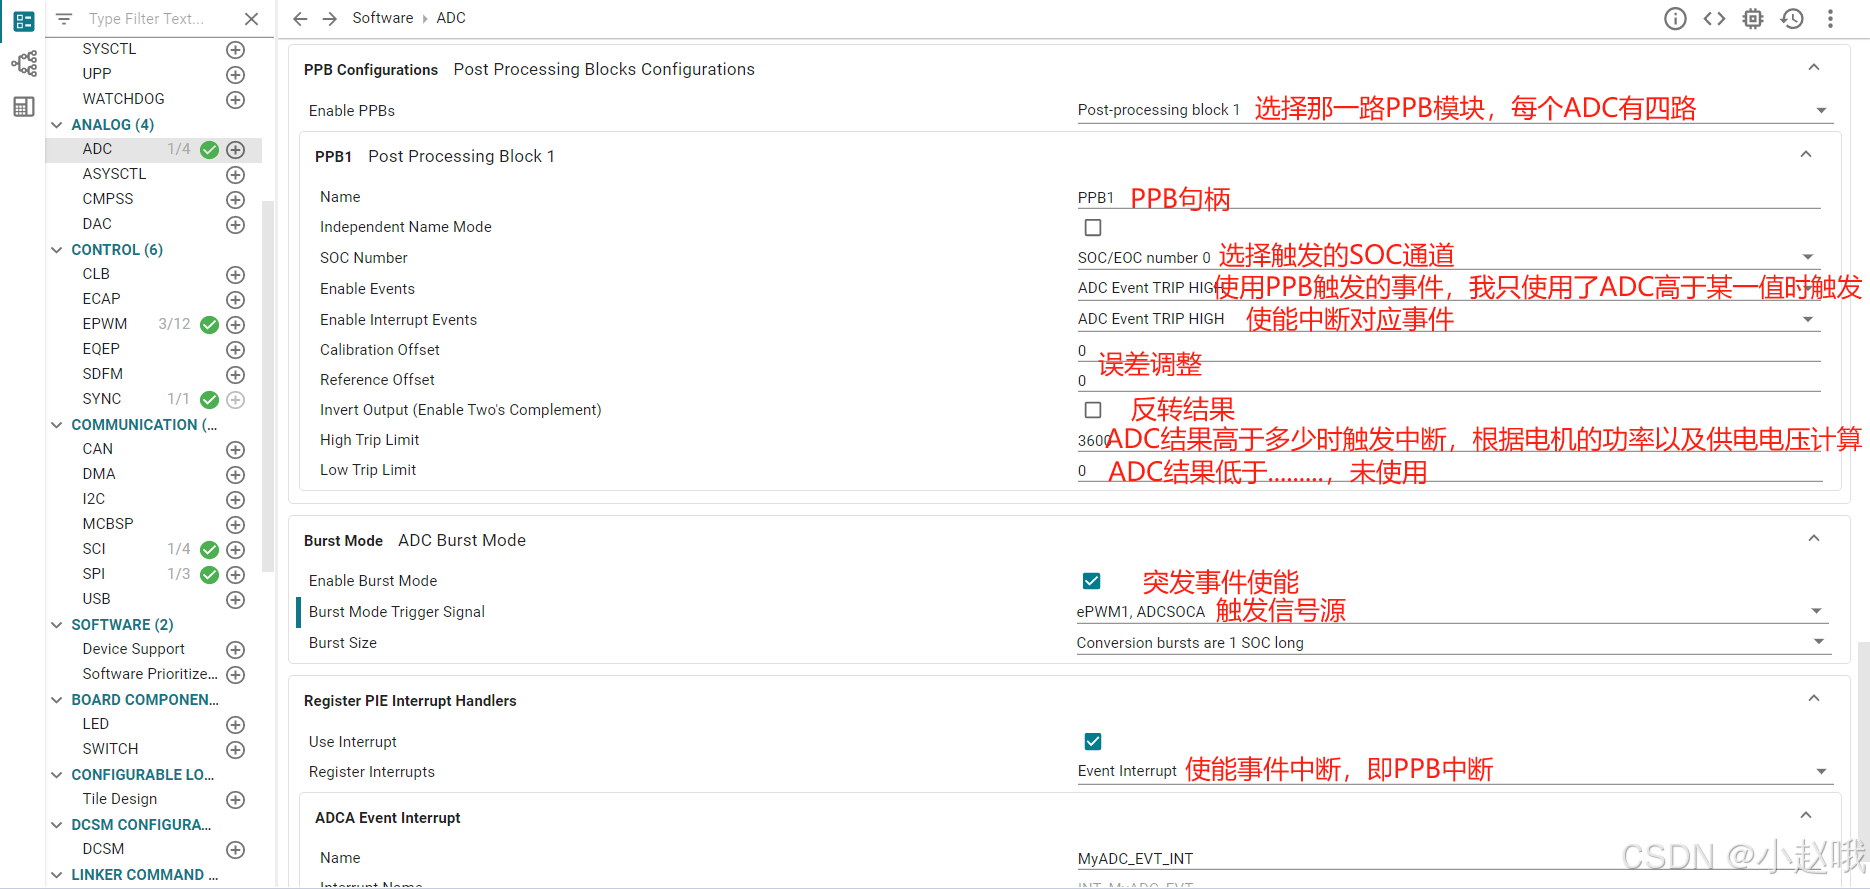
Task: Collapse the ANALOG category
Action: tap(57, 125)
